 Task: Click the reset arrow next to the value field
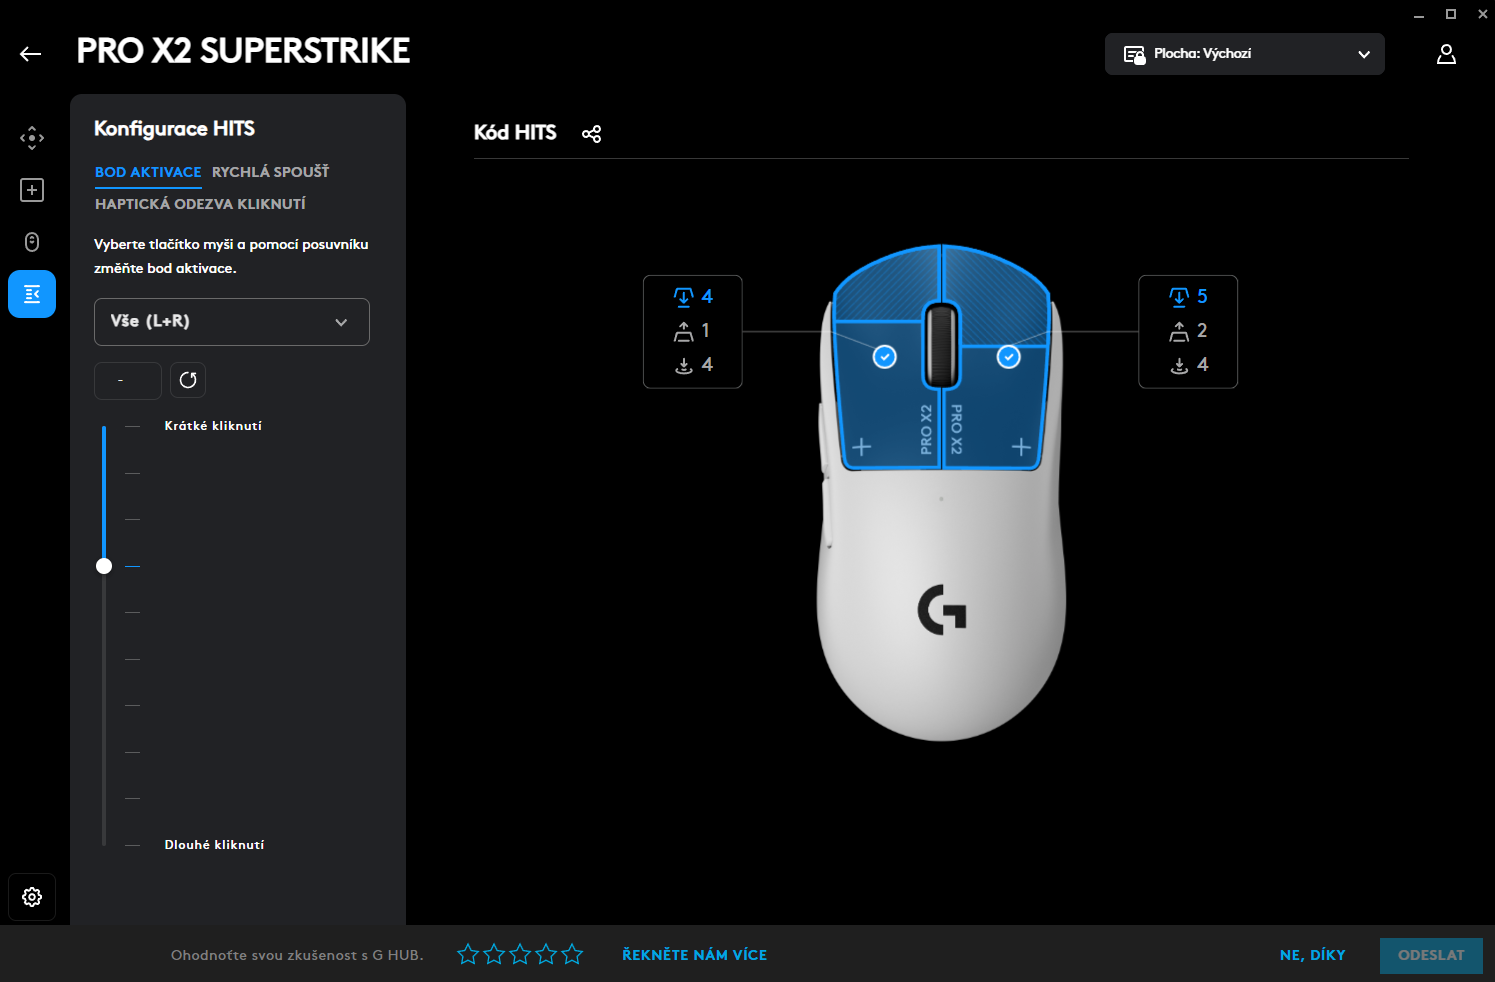coord(188,380)
